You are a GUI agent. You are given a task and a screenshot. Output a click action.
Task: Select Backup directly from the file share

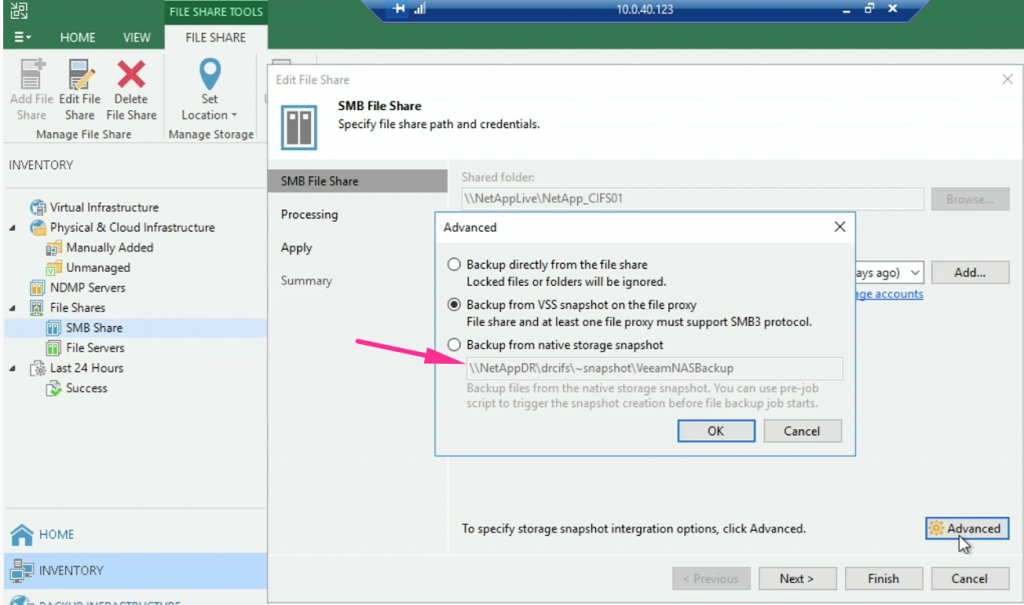point(454,265)
